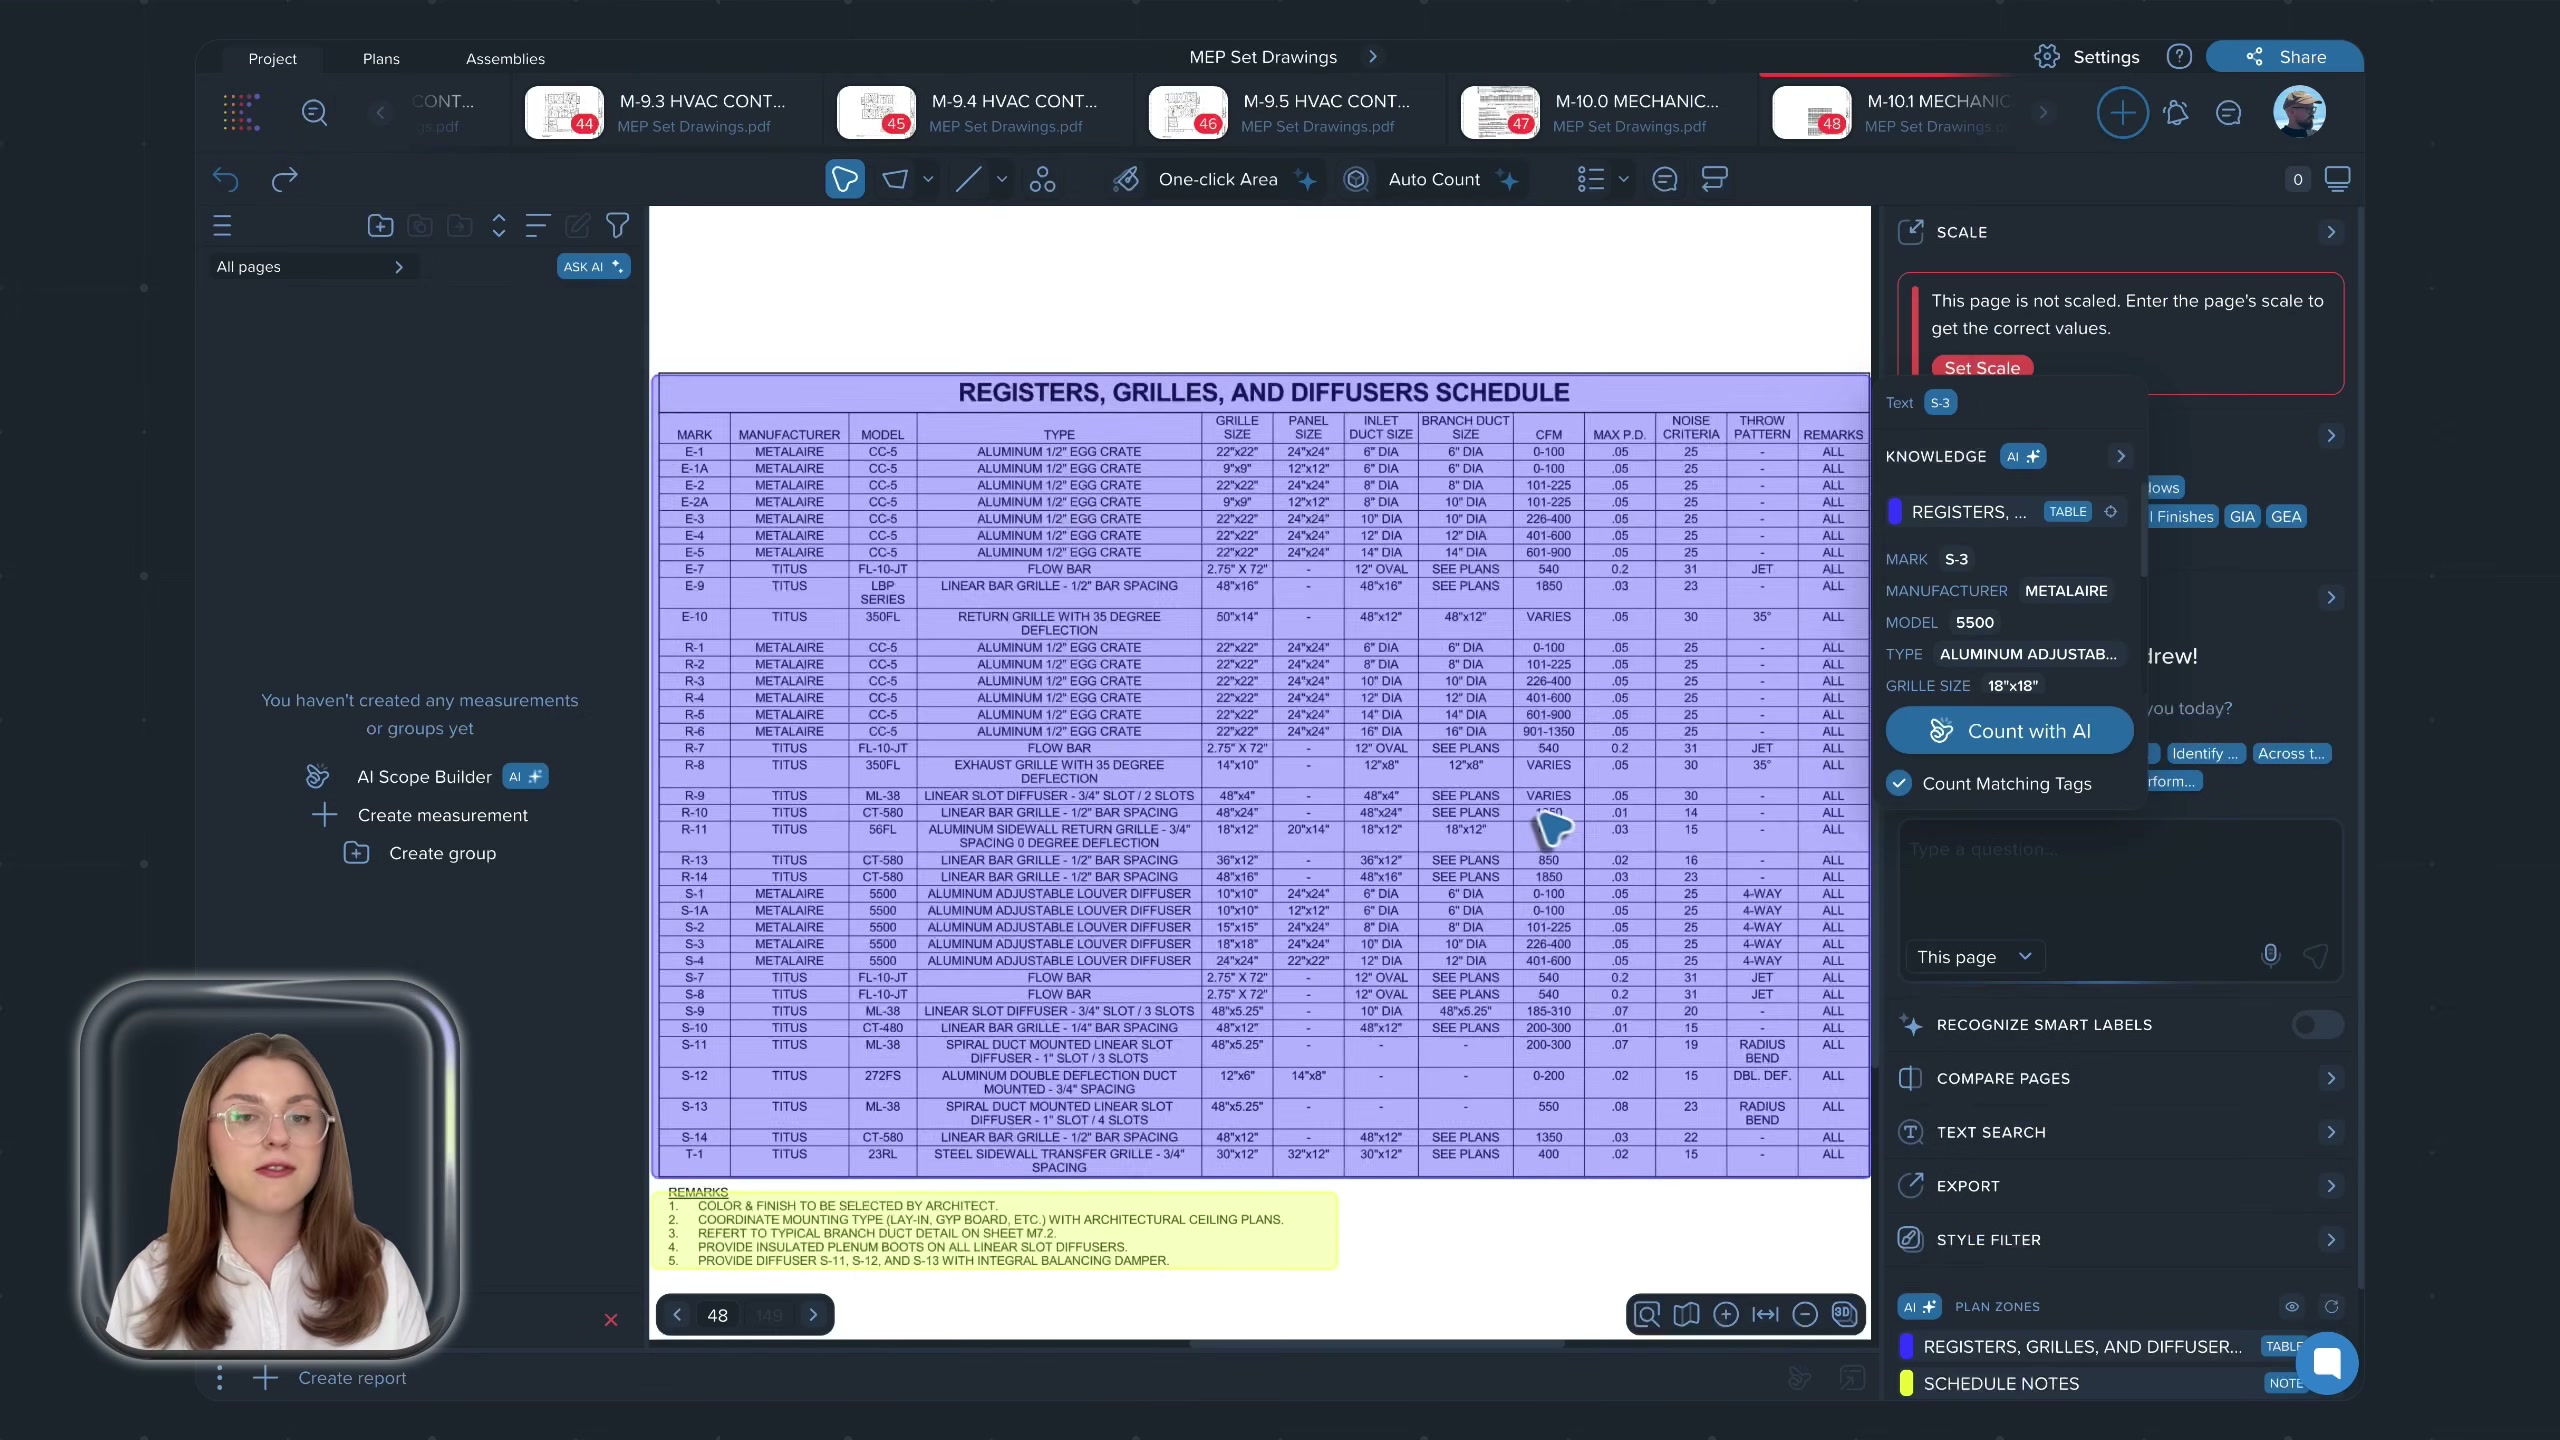Open M-9.4 HVAC CONT page tab

click(x=980, y=113)
